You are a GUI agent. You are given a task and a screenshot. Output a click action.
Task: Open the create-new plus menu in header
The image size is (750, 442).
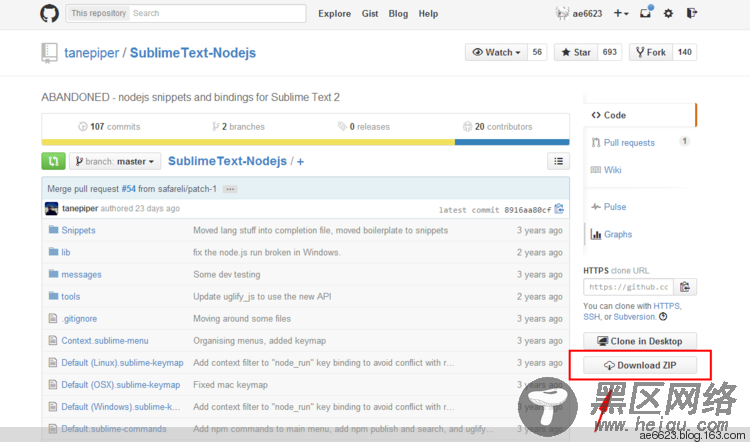tap(621, 13)
